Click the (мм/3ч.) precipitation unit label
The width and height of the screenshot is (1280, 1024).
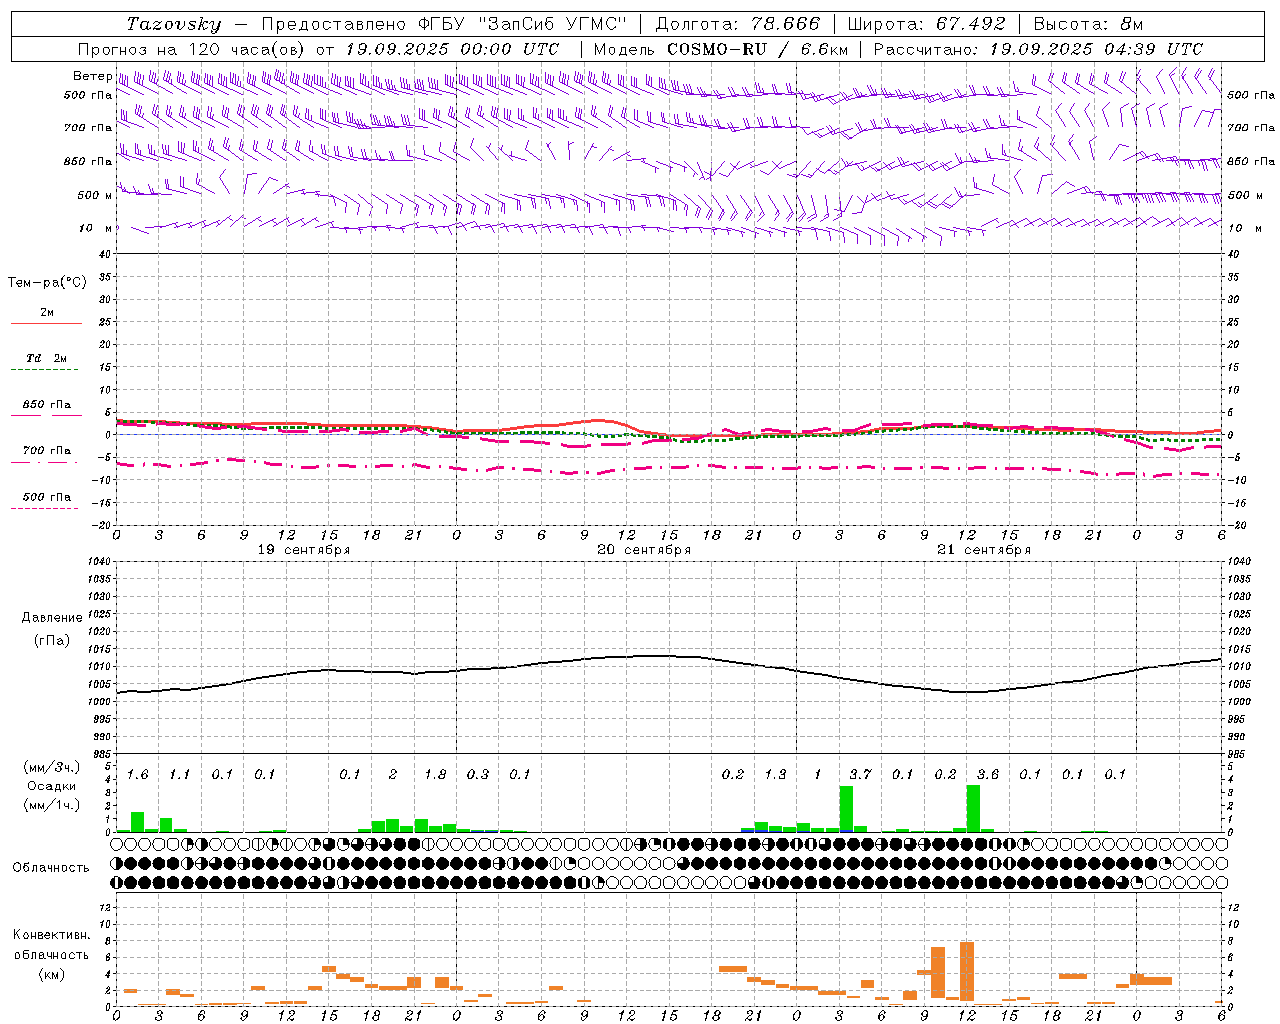(x=52, y=768)
